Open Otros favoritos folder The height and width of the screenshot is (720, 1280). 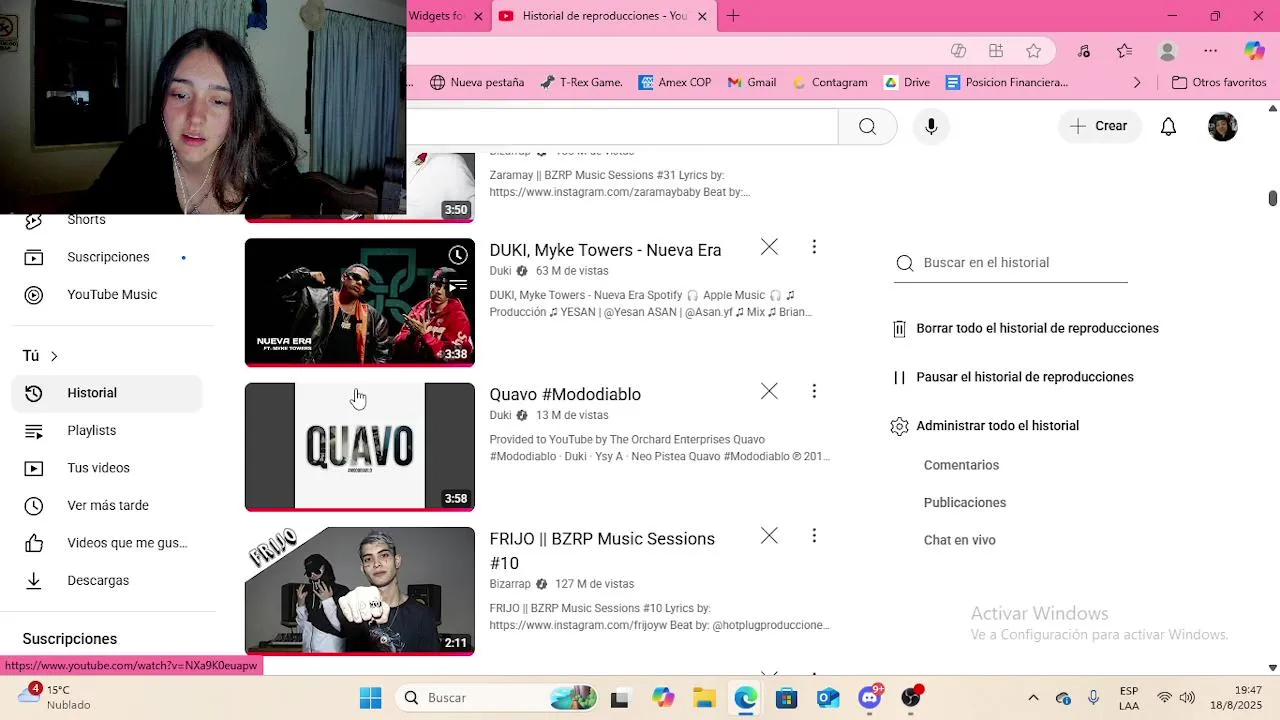click(x=1219, y=83)
